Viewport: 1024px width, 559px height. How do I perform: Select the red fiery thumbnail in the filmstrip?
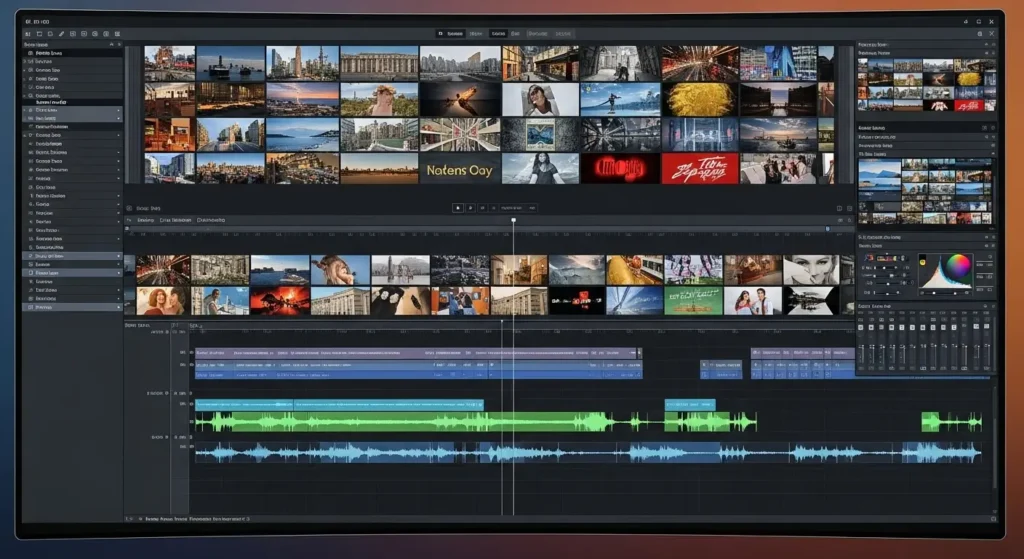pyautogui.click(x=280, y=300)
